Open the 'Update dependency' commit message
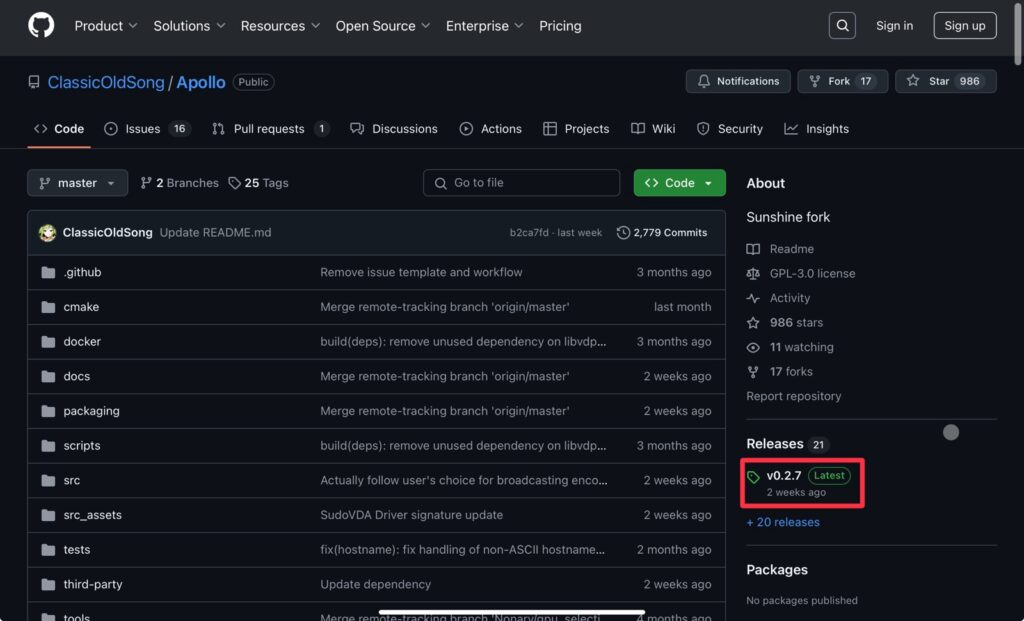Screen dimensions: 1024x621 click(376, 584)
